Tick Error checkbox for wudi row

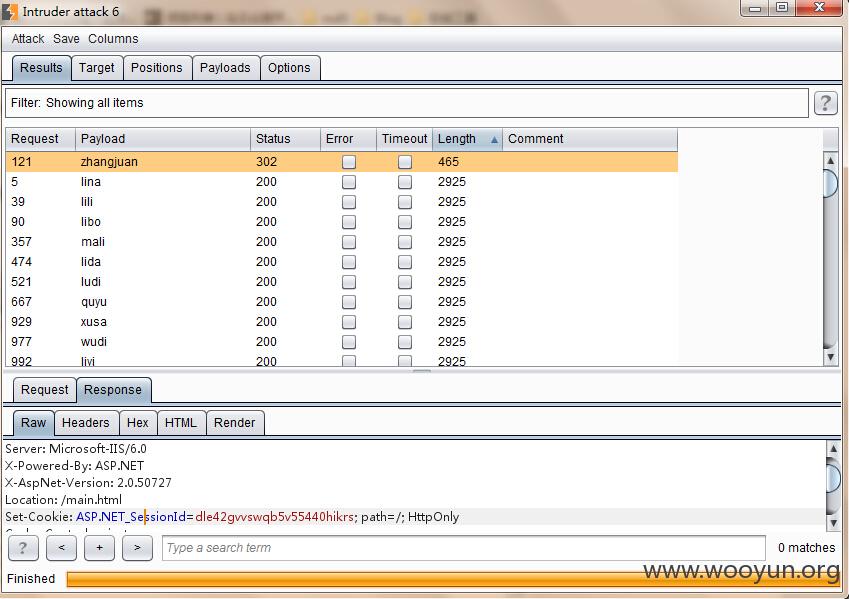349,342
